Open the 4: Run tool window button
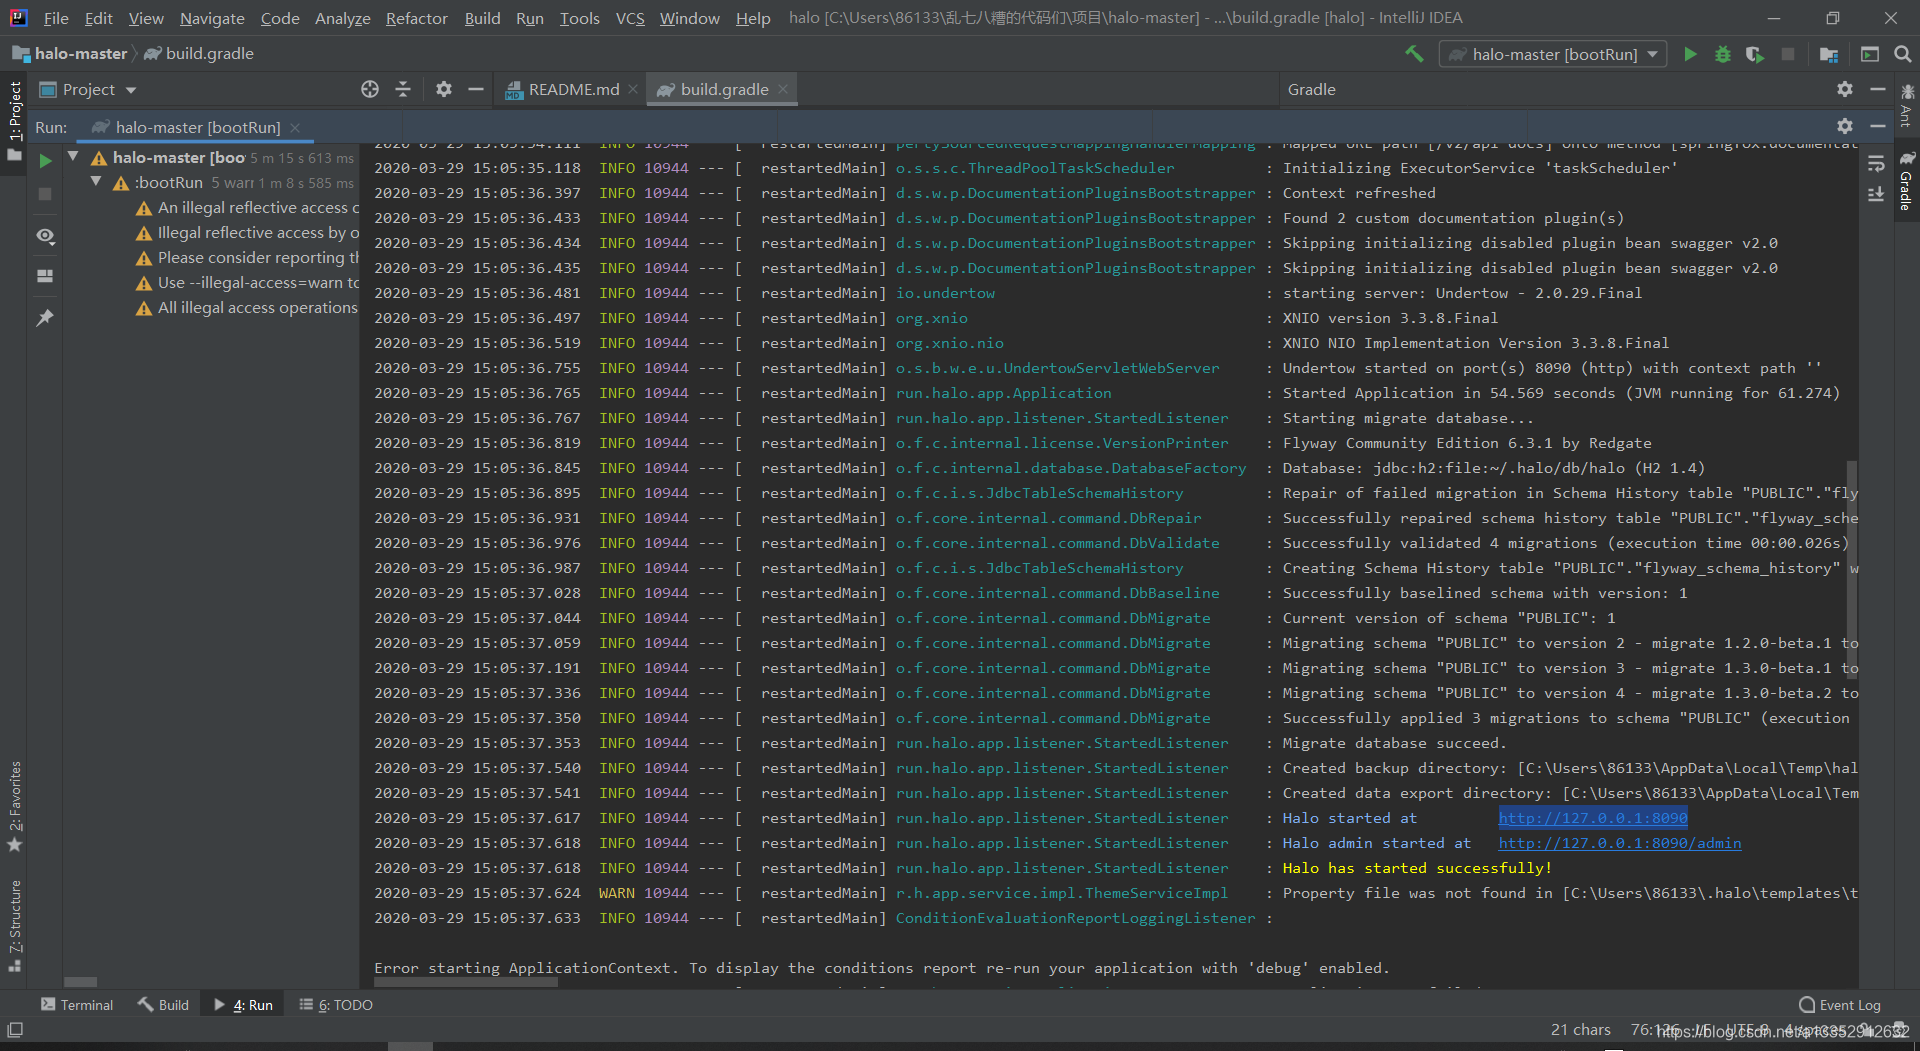 point(243,1005)
